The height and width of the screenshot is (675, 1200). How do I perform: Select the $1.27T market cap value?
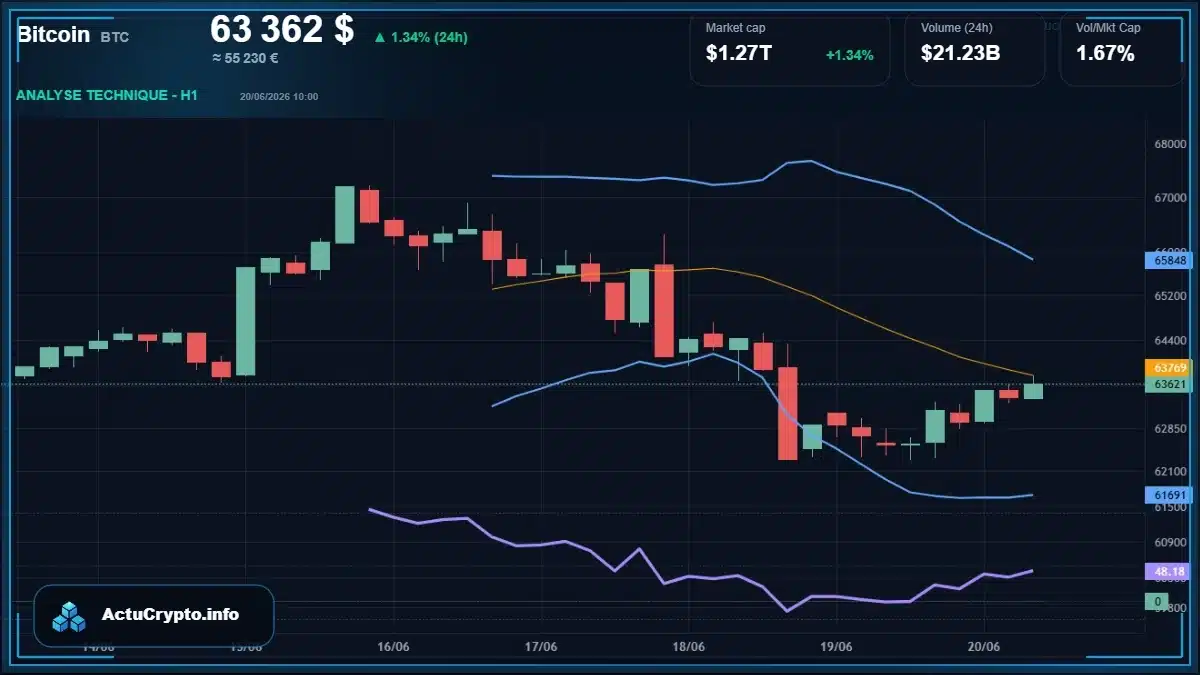coord(739,54)
